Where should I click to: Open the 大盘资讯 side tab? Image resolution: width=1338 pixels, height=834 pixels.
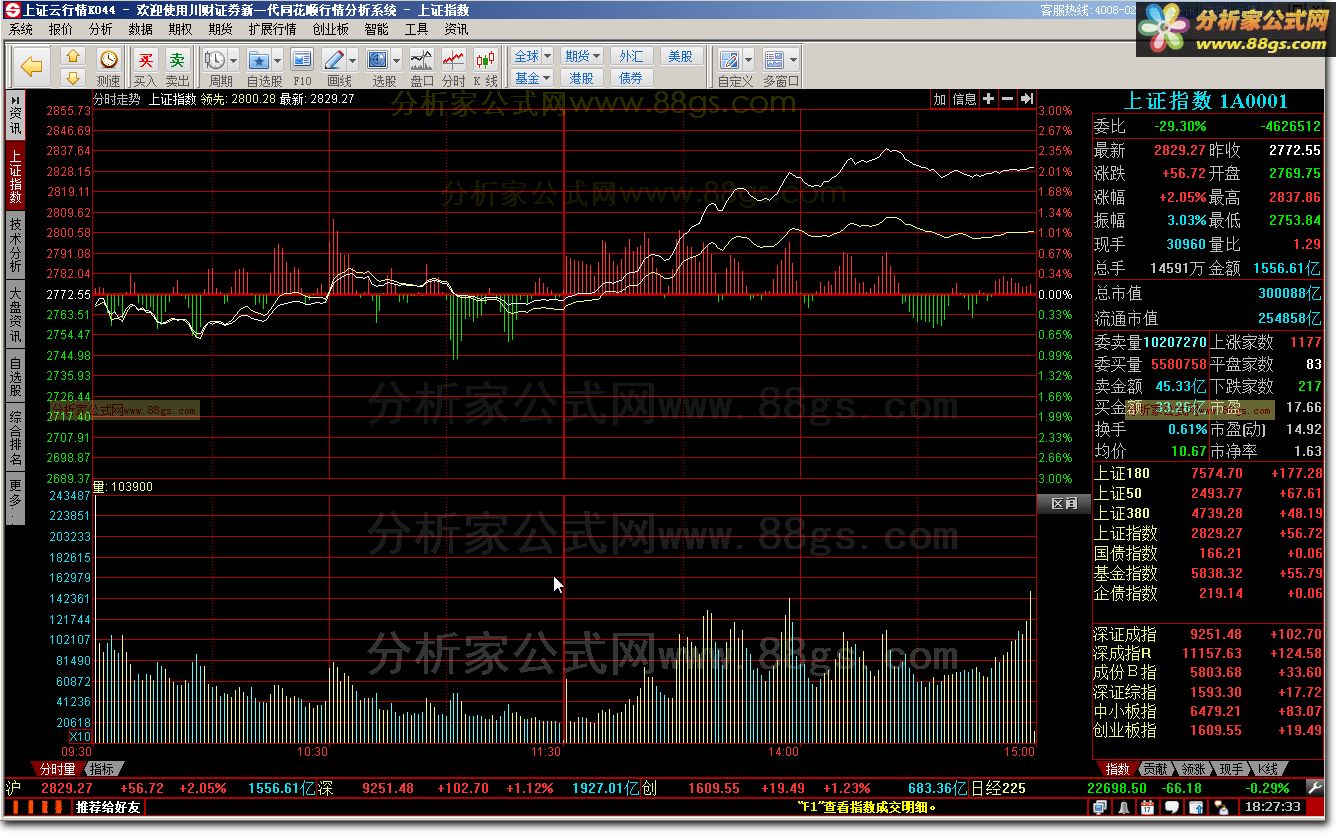(x=16, y=315)
